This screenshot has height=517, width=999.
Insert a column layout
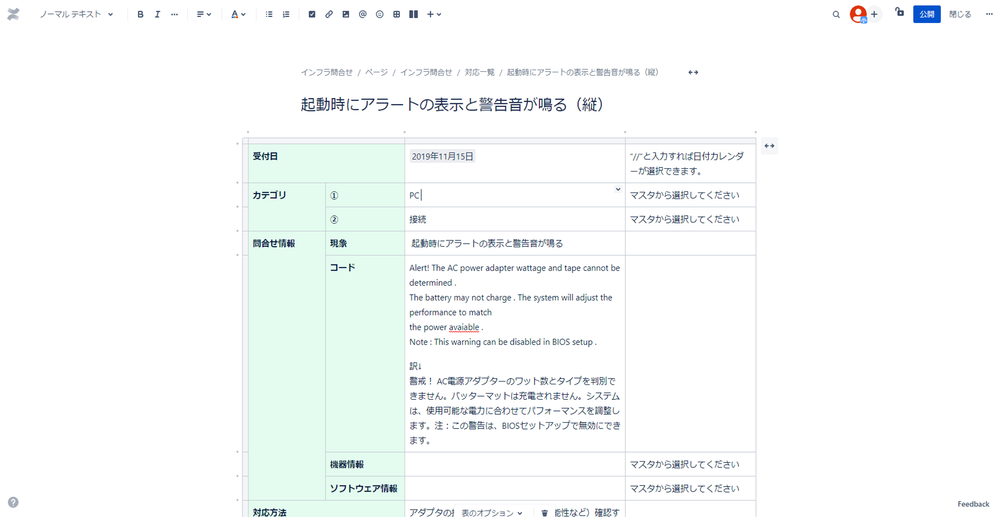pos(413,14)
